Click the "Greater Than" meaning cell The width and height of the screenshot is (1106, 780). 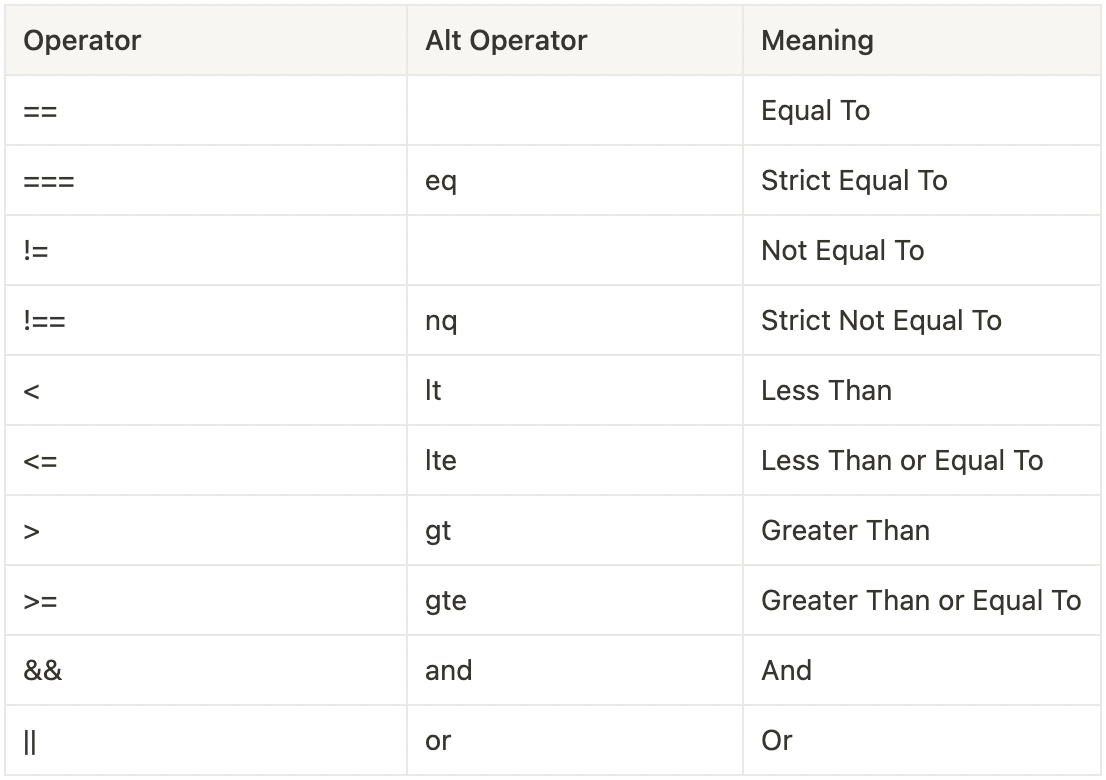pyautogui.click(x=845, y=531)
